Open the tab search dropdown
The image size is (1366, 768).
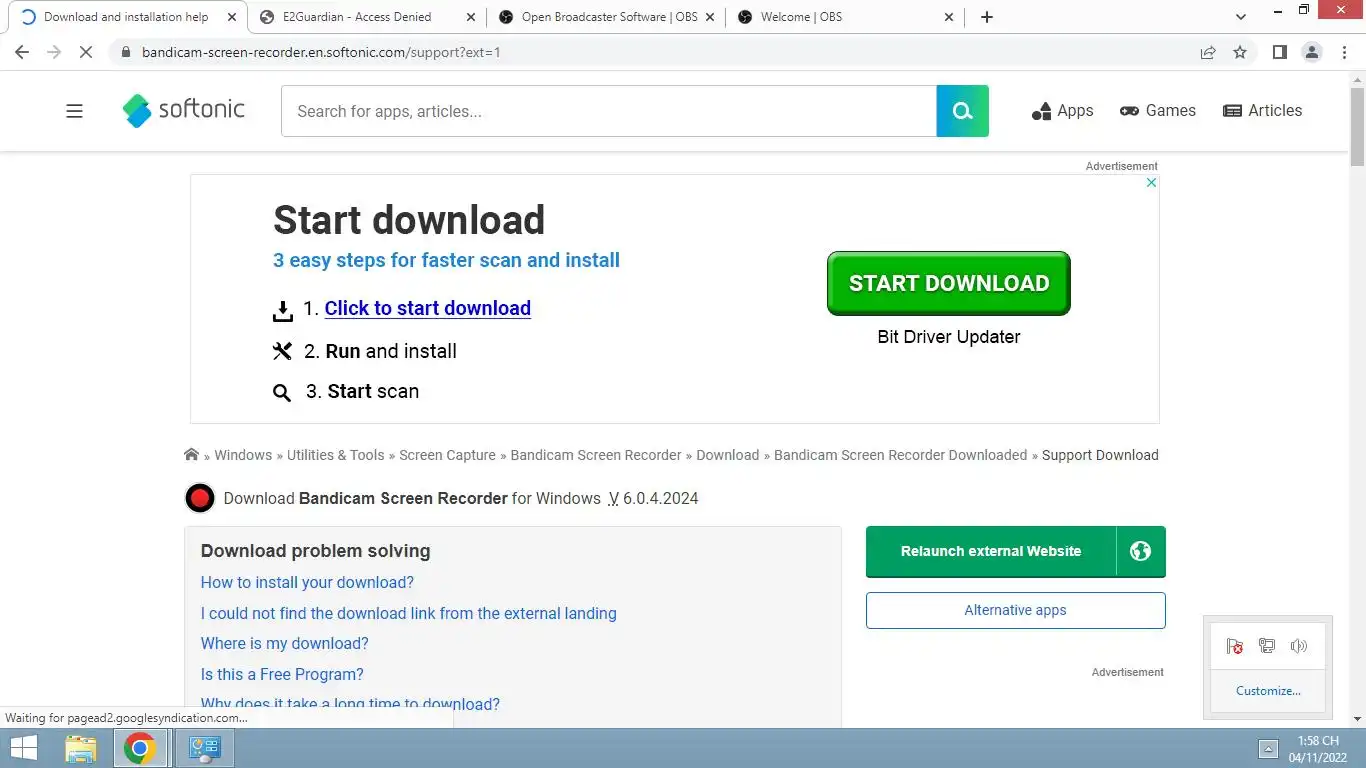coord(1241,17)
